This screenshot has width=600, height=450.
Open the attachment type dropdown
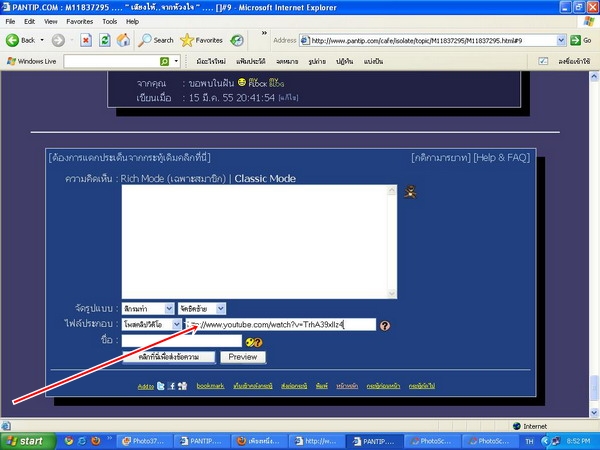click(x=176, y=324)
